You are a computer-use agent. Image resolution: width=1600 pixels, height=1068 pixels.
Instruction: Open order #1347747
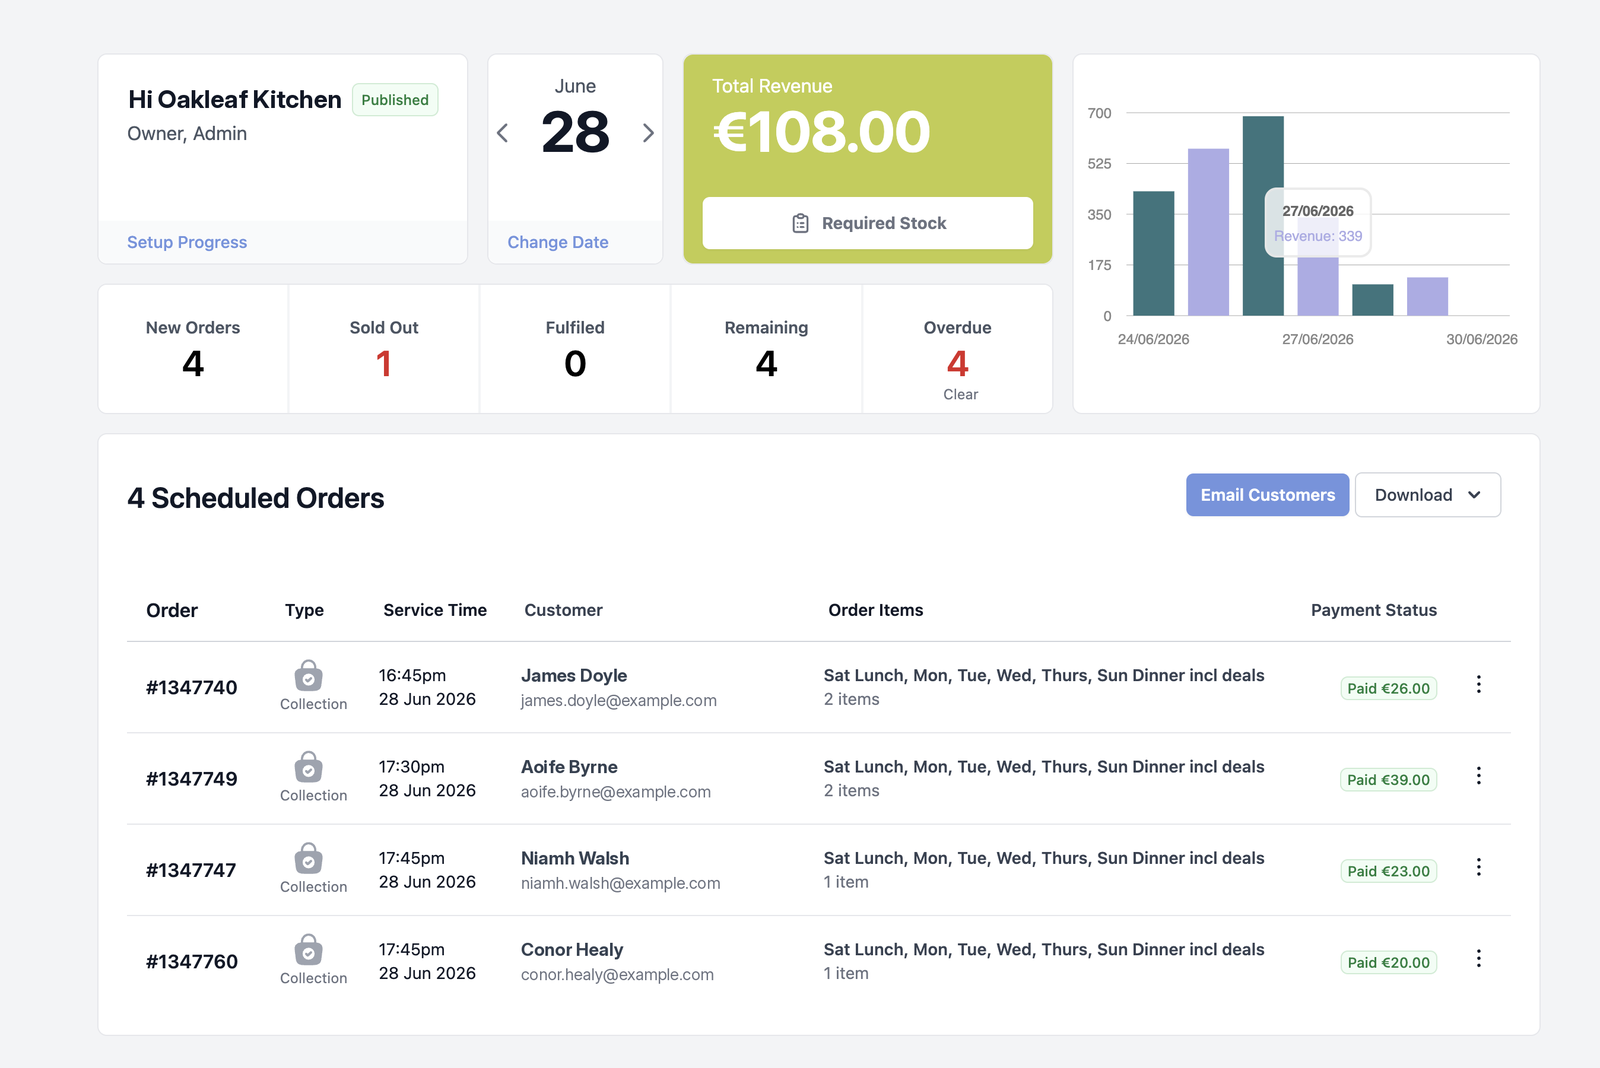[x=191, y=870]
